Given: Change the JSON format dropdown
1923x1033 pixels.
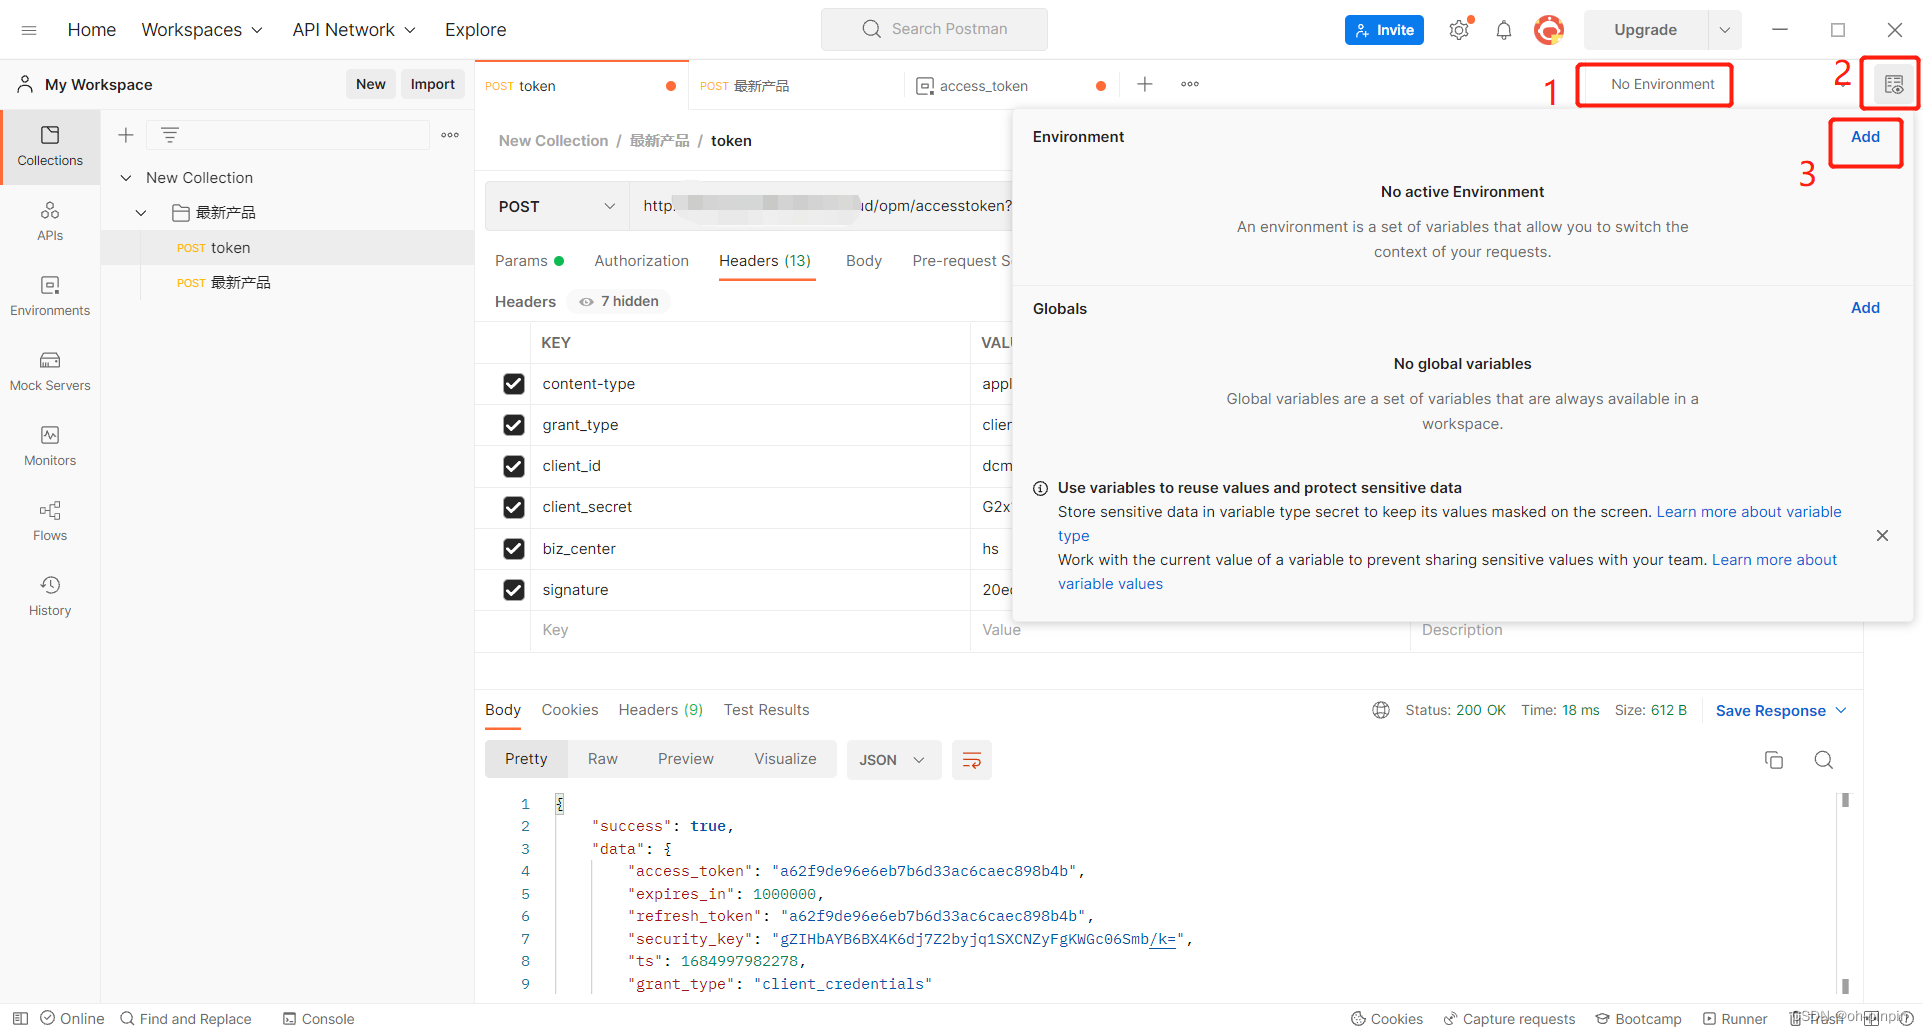Looking at the screenshot, I should (x=893, y=760).
